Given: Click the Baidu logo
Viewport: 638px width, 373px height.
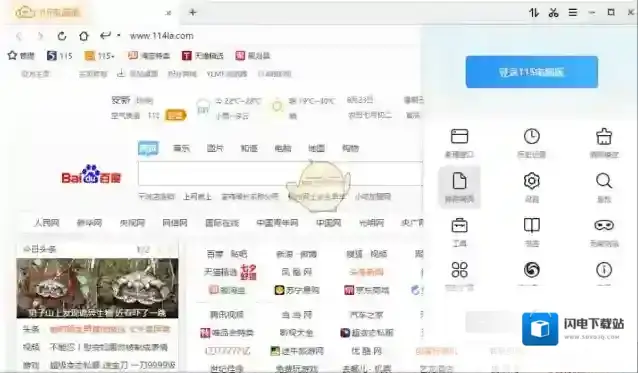Looking at the screenshot, I should (x=91, y=175).
